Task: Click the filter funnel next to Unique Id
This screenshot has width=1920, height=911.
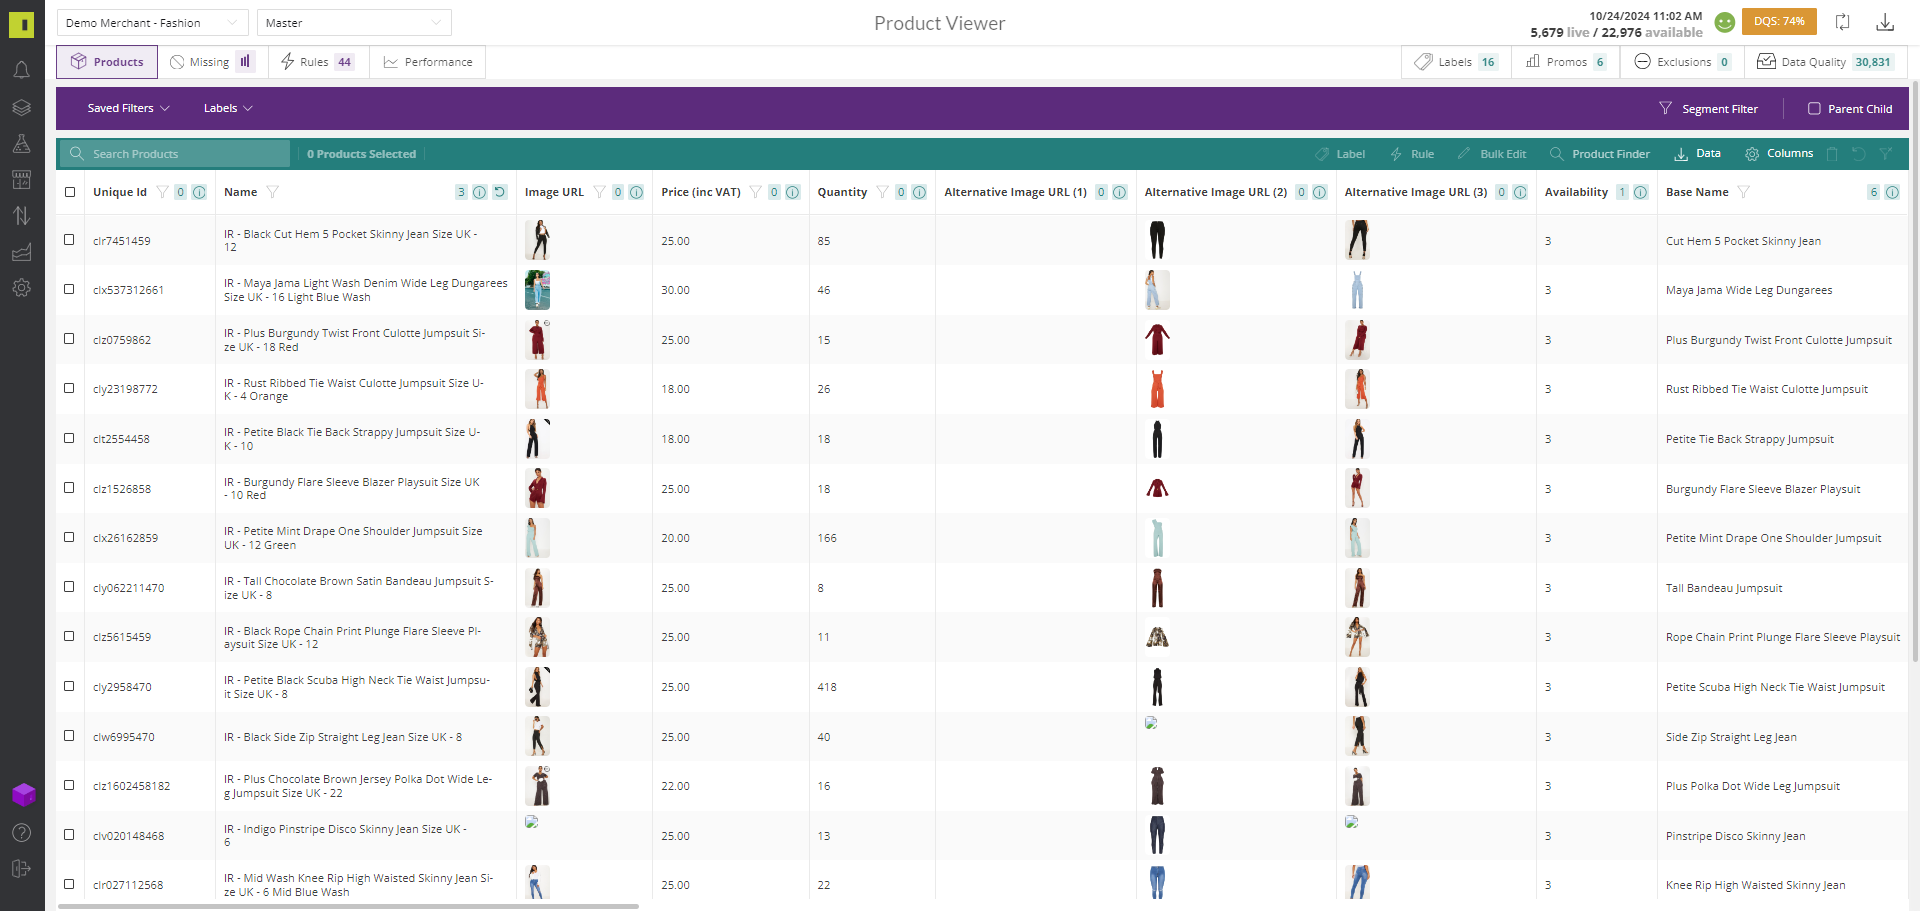Action: 162,192
